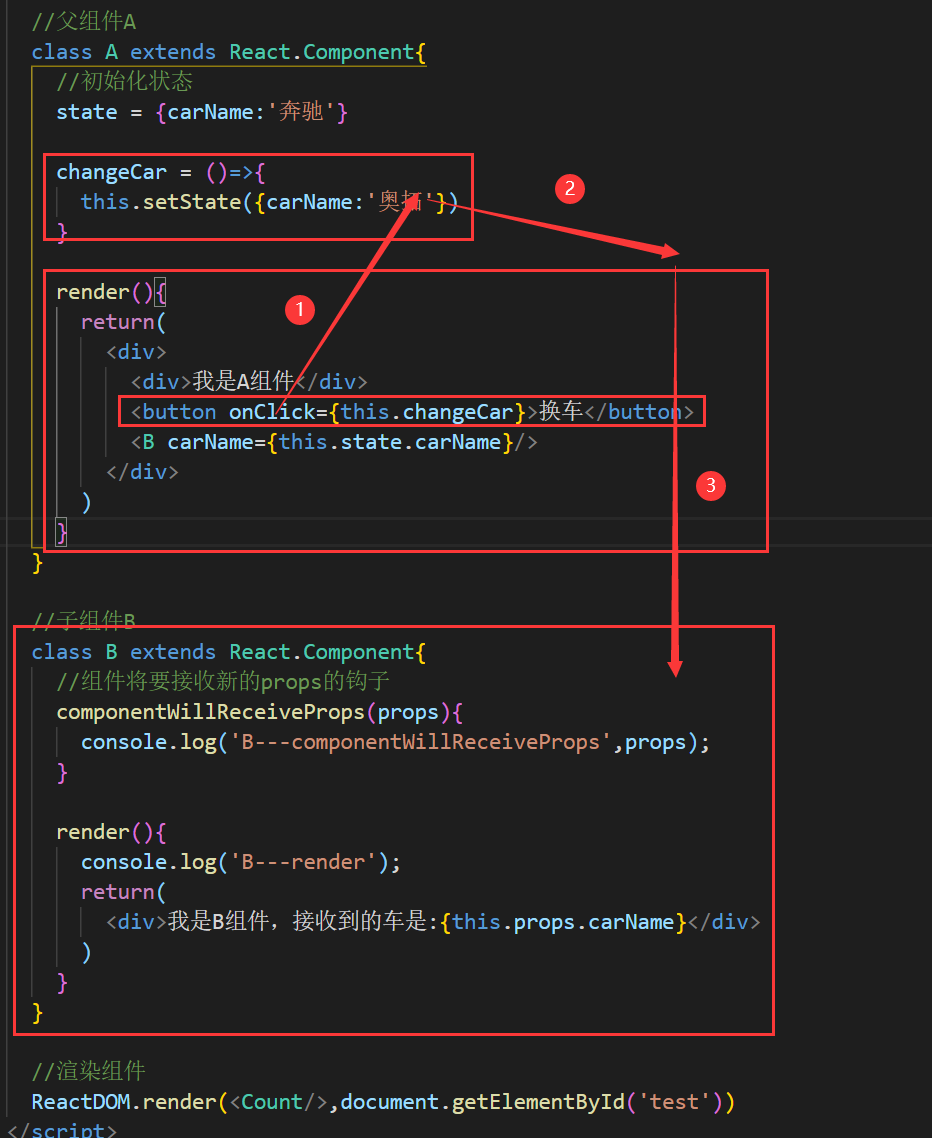
Task: Click the console.log('B---render') statement
Action: pyautogui.click(x=240, y=862)
